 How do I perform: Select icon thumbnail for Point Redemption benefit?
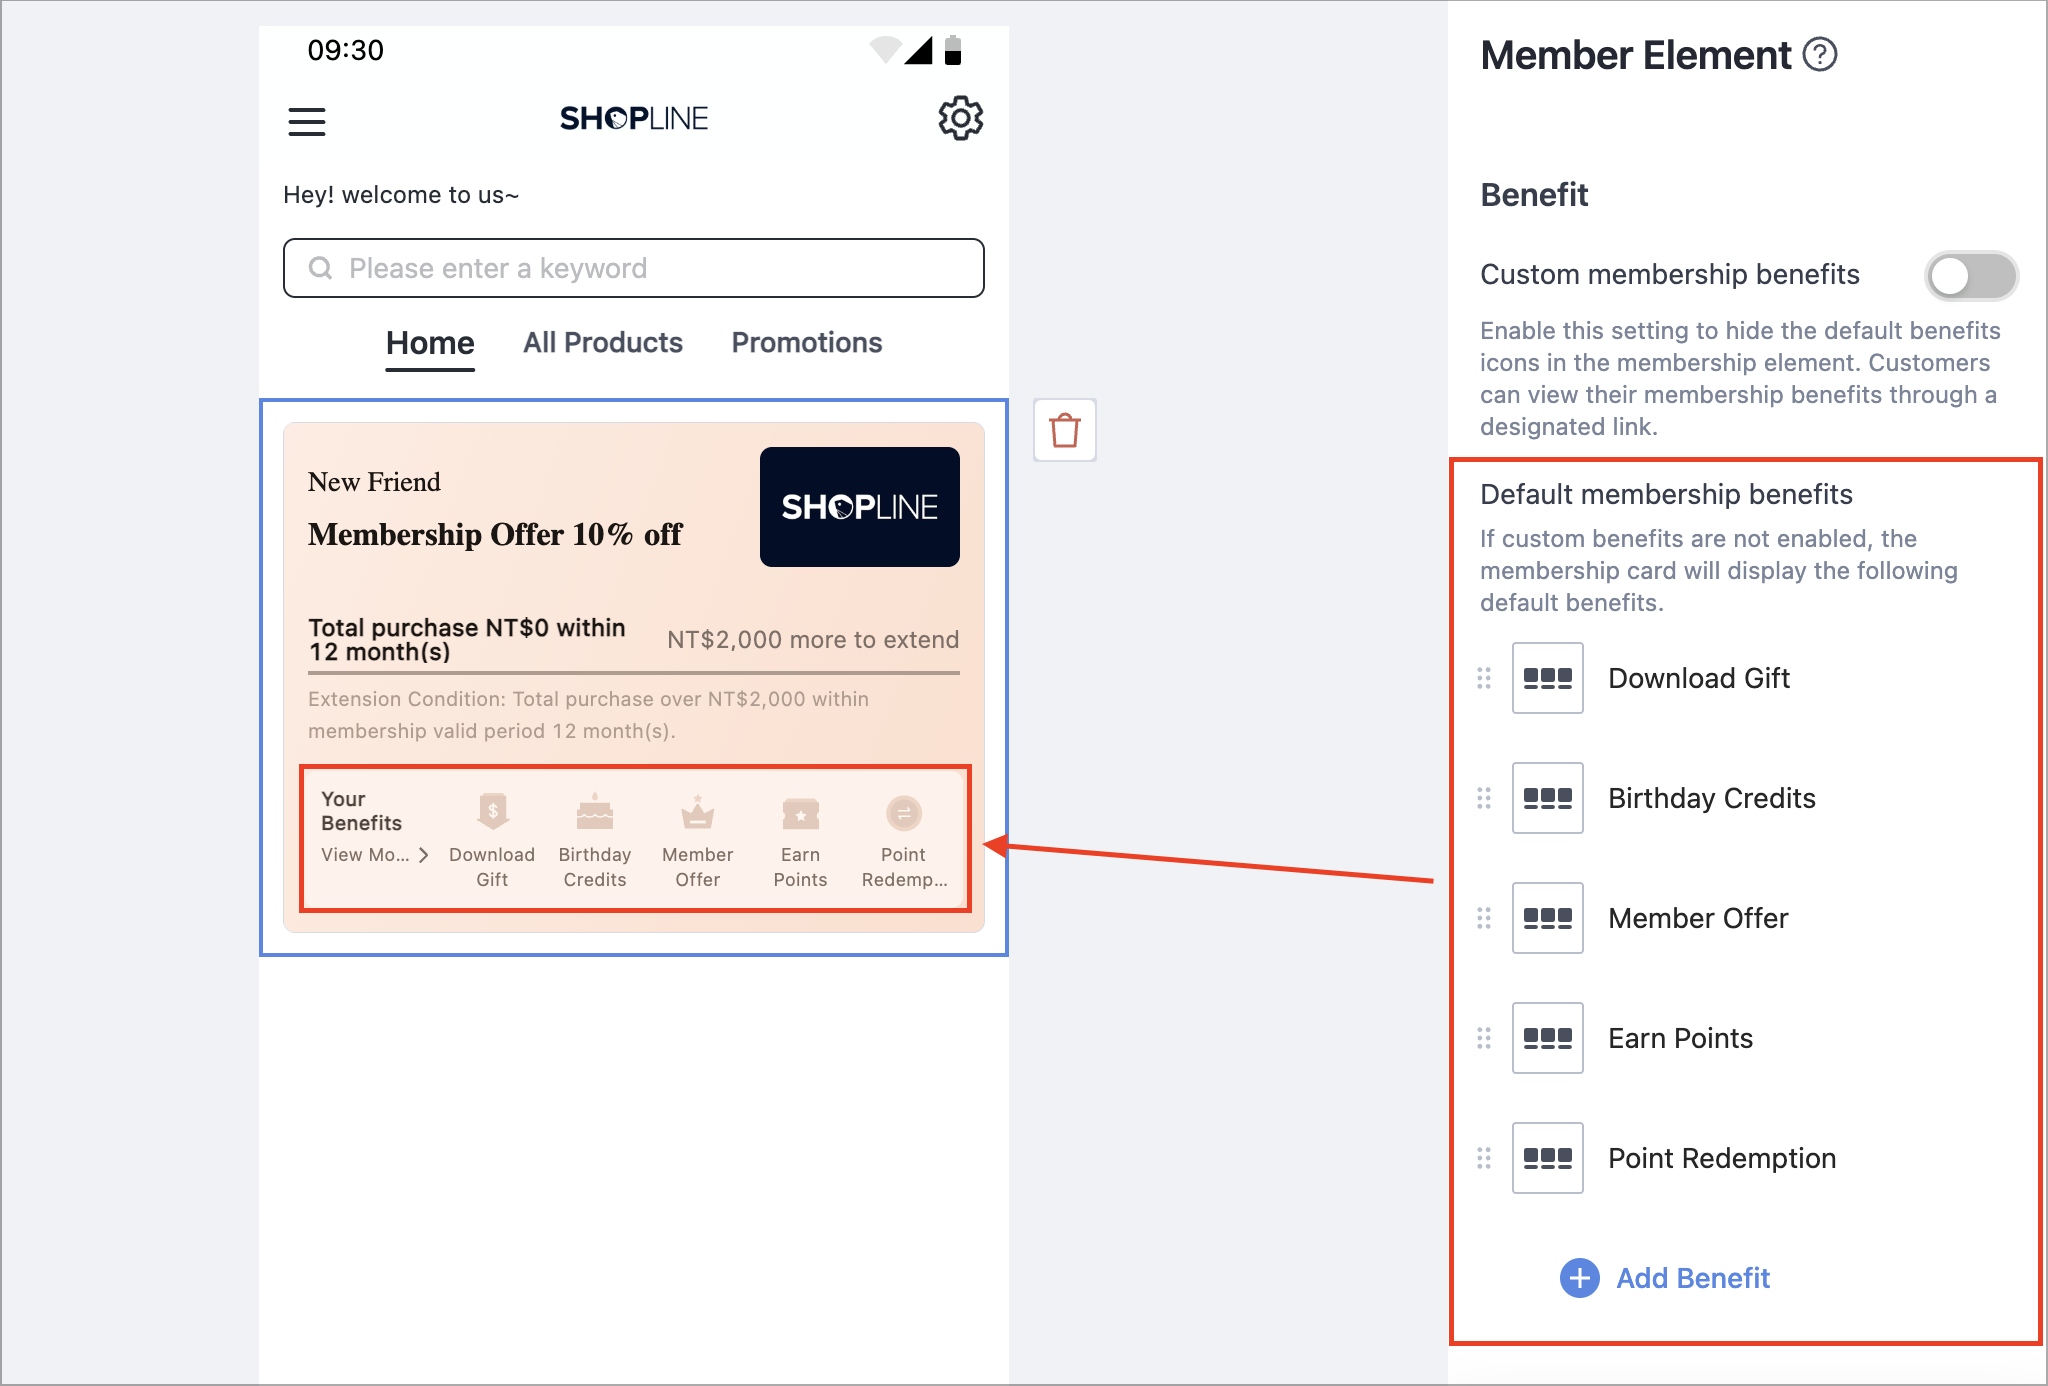[1548, 1158]
